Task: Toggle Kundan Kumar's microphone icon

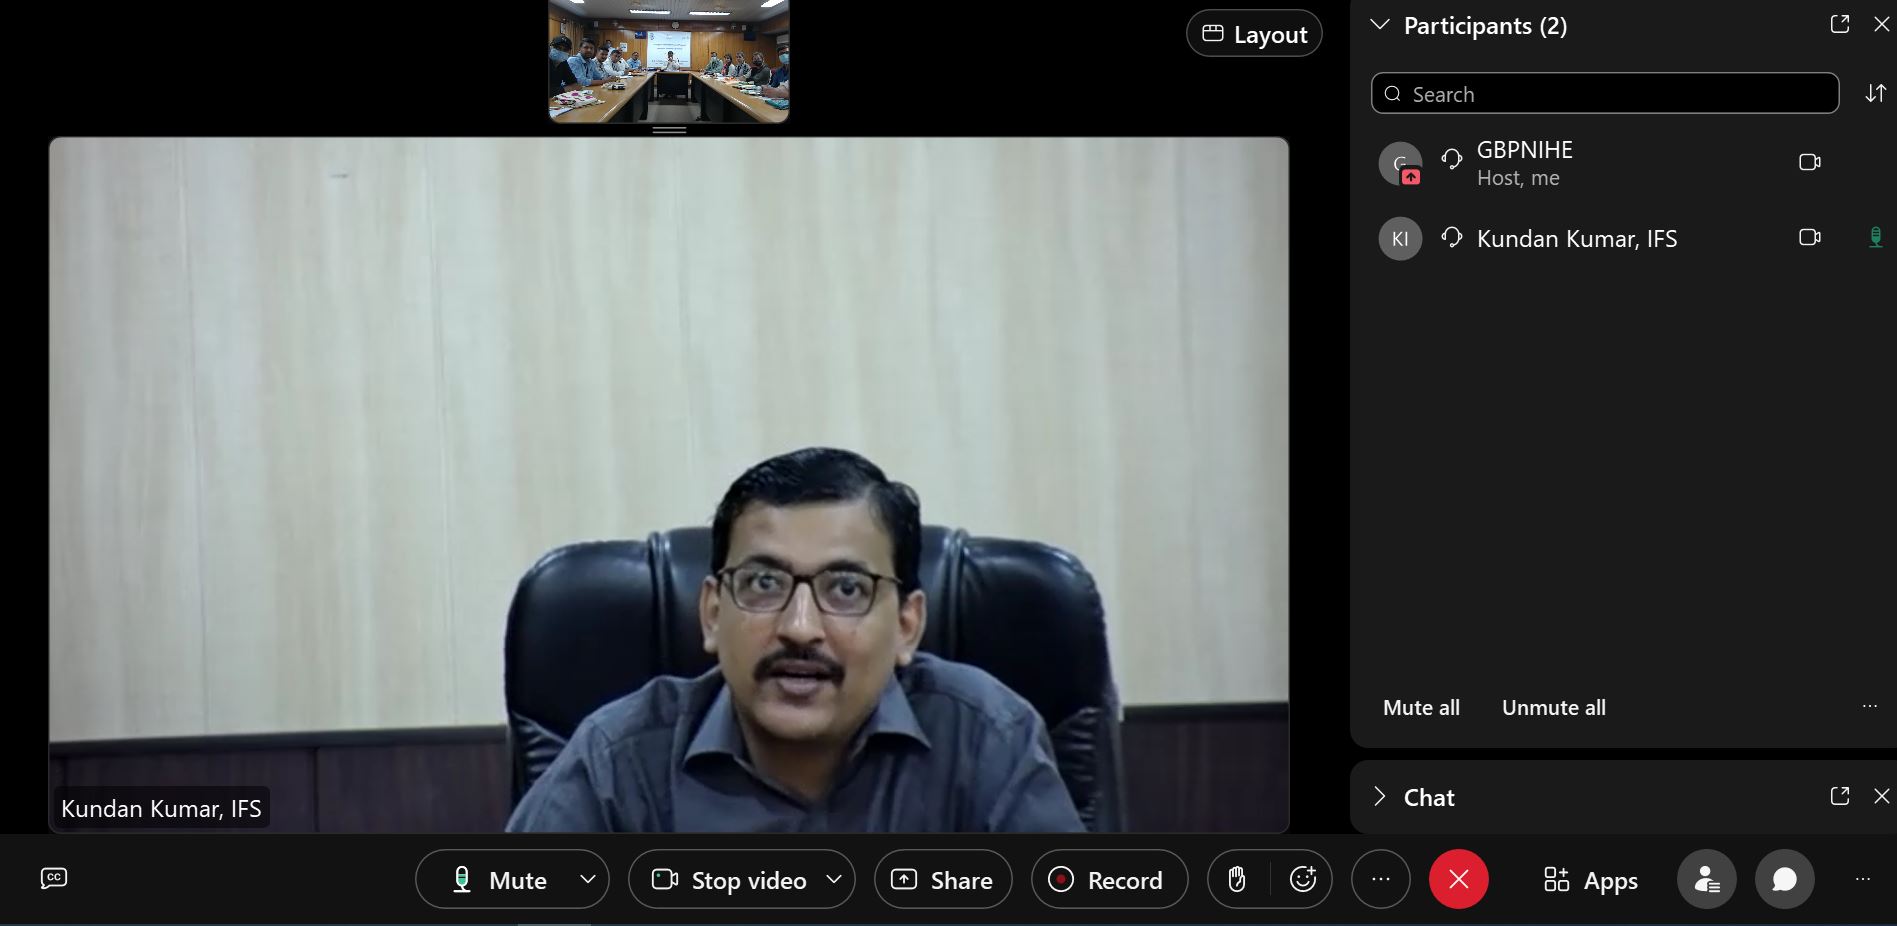Action: [x=1875, y=238]
